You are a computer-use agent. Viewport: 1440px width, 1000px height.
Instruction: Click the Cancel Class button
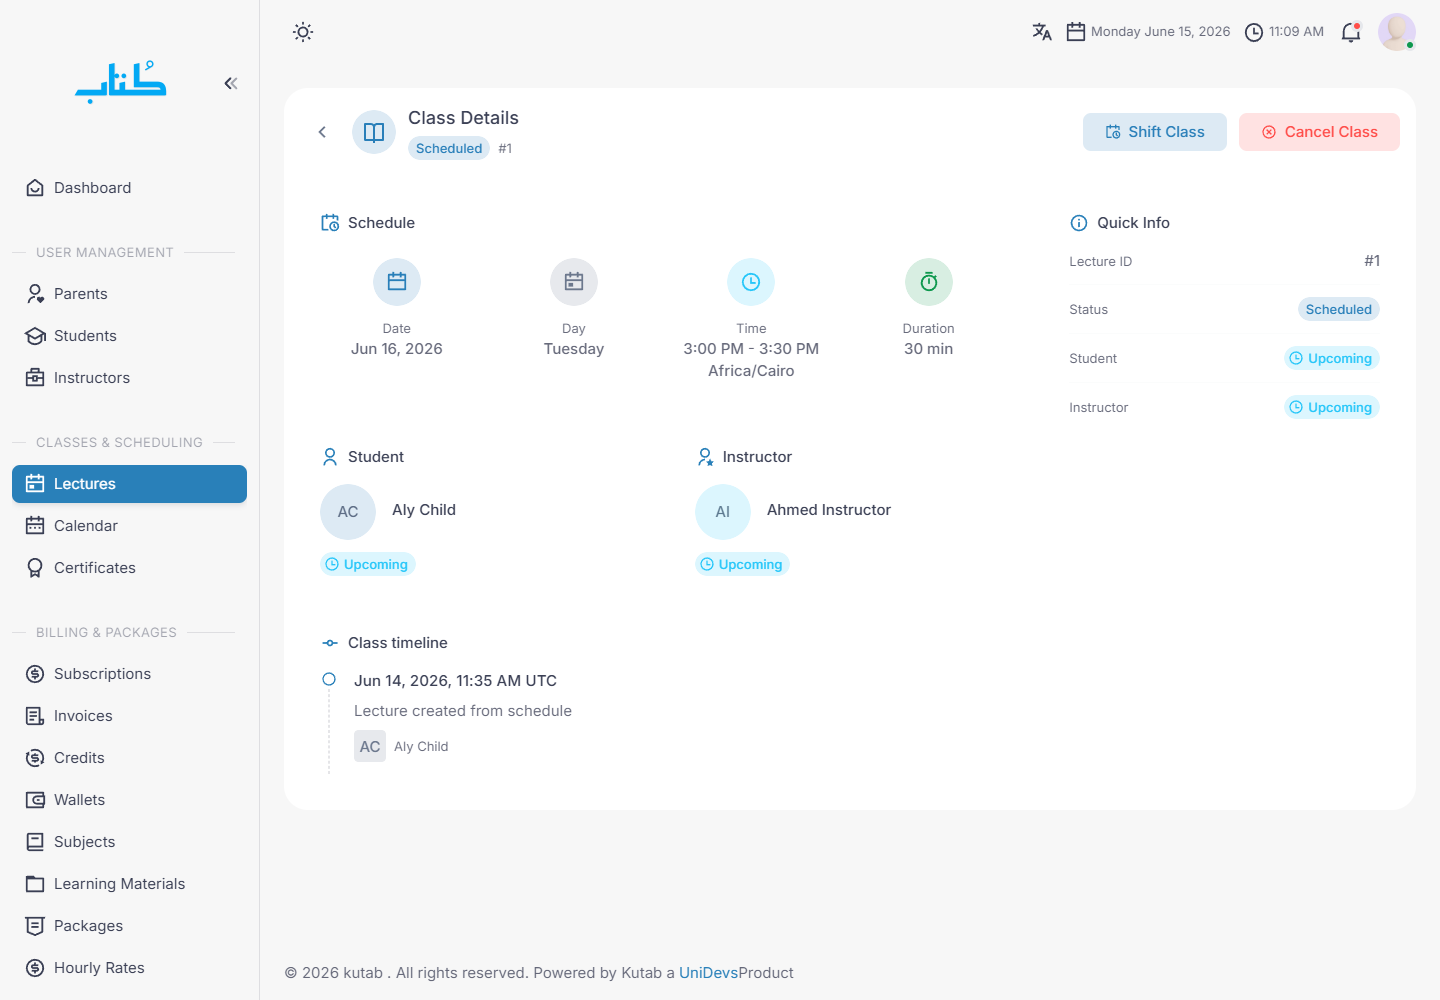point(1319,132)
